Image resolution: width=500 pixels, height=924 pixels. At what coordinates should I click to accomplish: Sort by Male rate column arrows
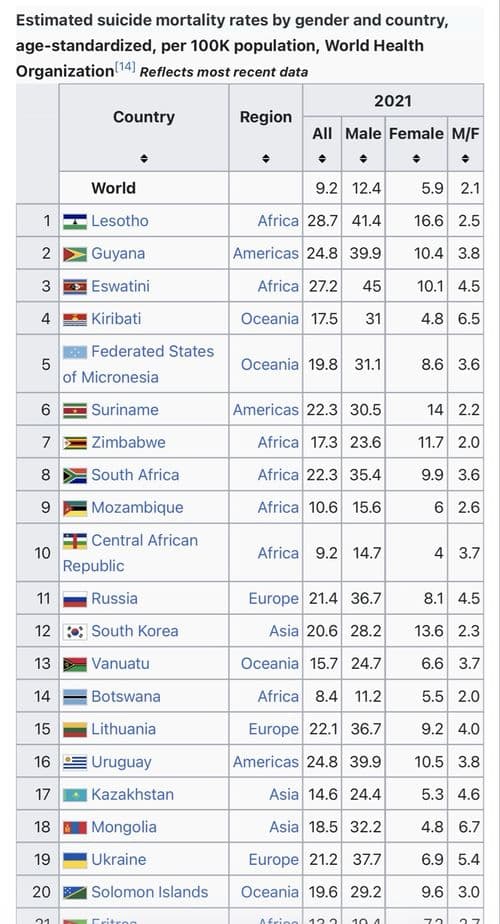coord(363,159)
